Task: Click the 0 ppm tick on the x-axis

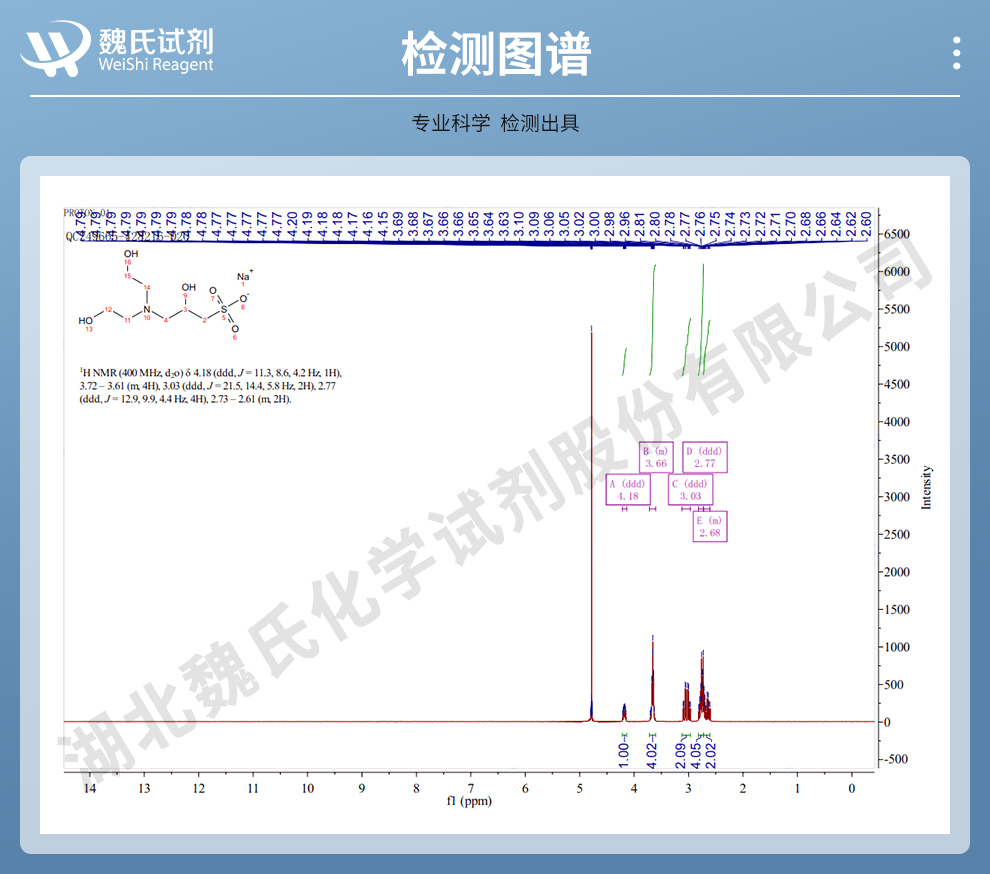Action: pyautogui.click(x=851, y=788)
